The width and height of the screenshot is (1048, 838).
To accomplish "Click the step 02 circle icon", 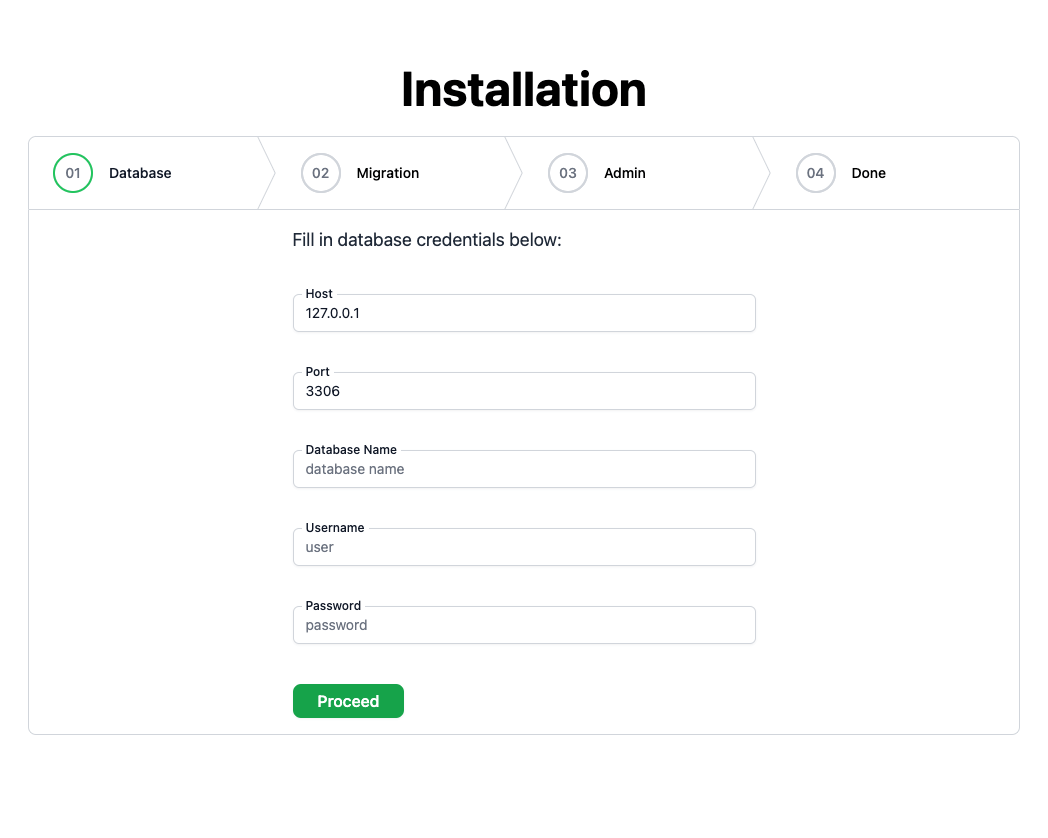I will point(320,172).
